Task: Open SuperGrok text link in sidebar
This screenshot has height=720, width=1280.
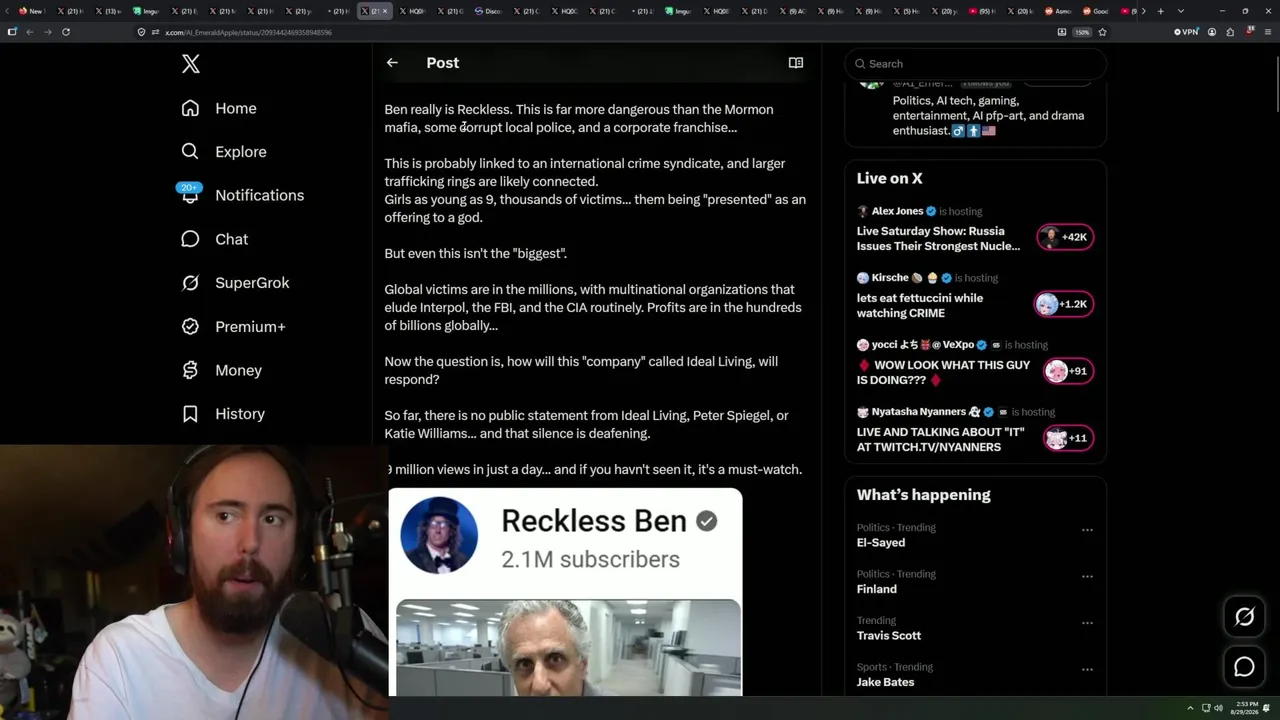Action: 252,283
